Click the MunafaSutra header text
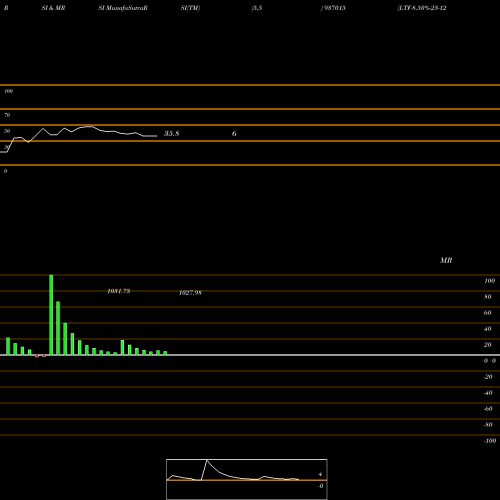 point(127,8)
